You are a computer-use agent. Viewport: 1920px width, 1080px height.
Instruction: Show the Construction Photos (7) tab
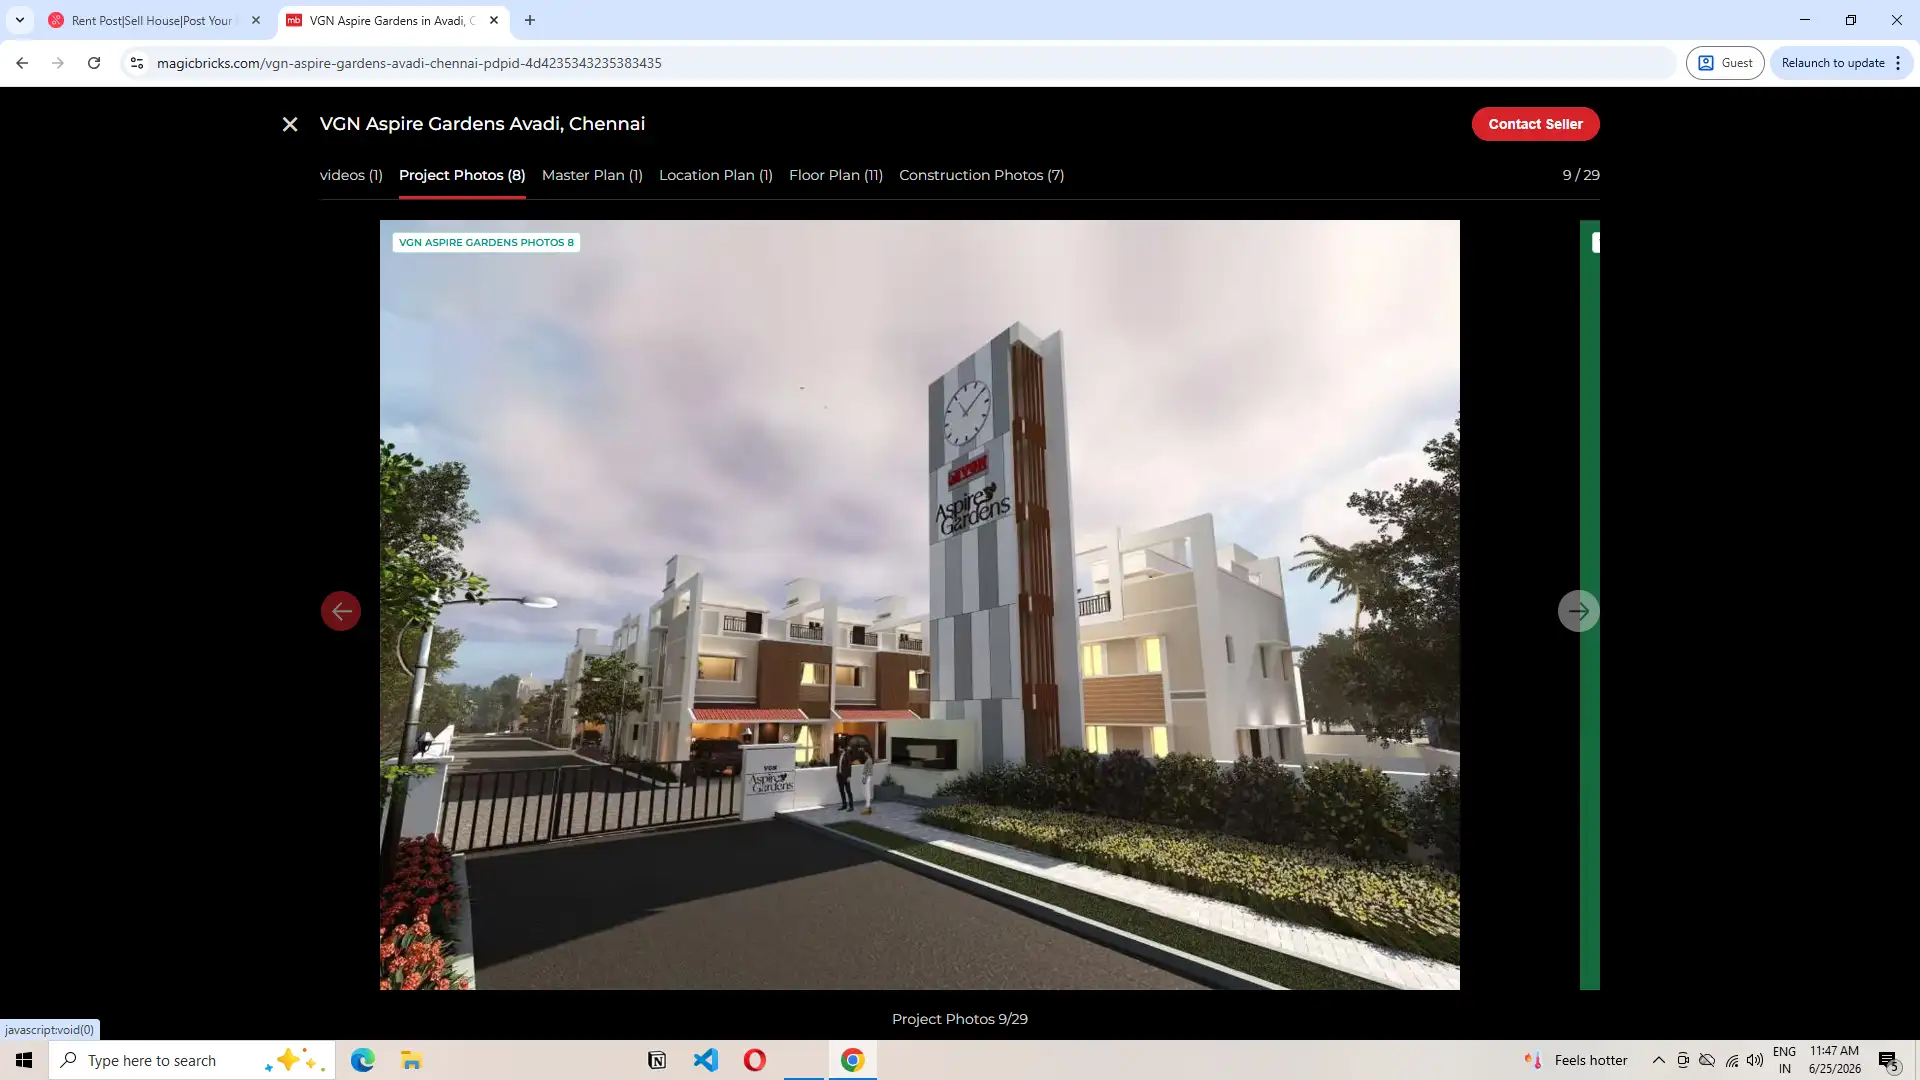[981, 175]
